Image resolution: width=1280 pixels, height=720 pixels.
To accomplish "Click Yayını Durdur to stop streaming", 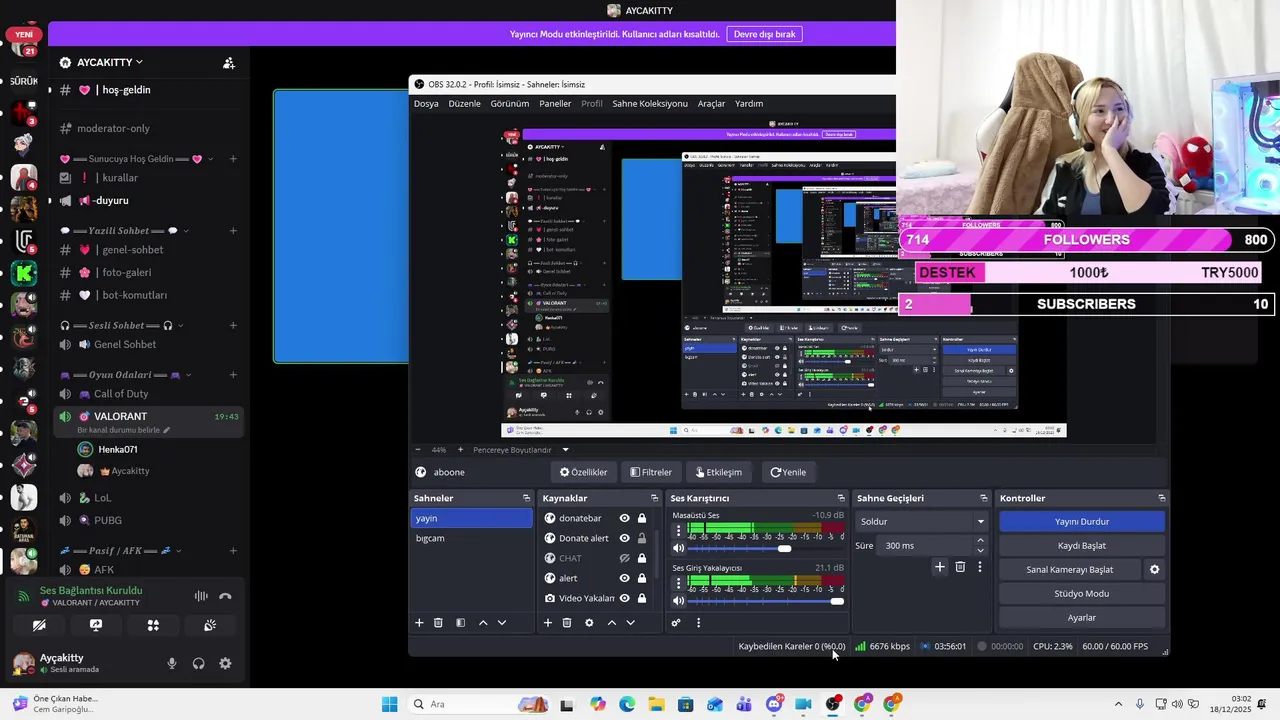I will tap(1082, 521).
